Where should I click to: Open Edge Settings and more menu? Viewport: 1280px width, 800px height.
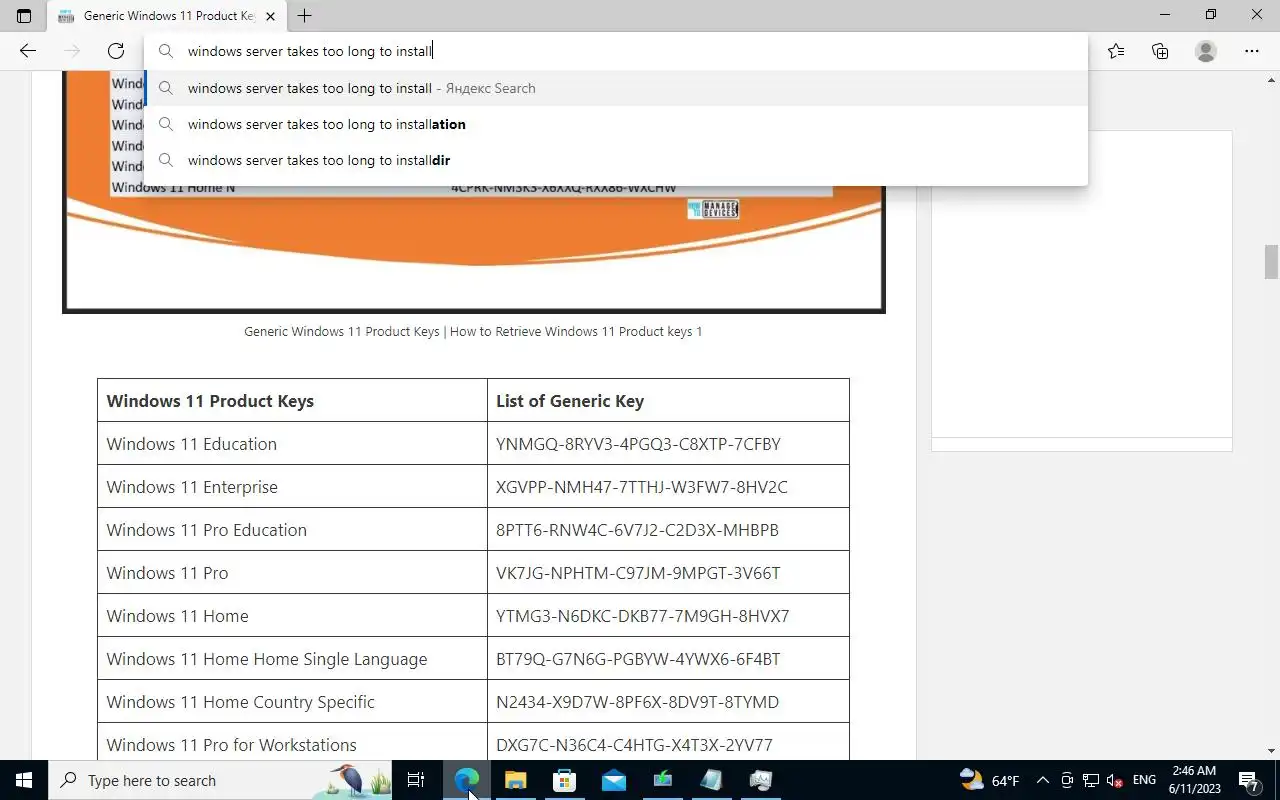pos(1252,51)
